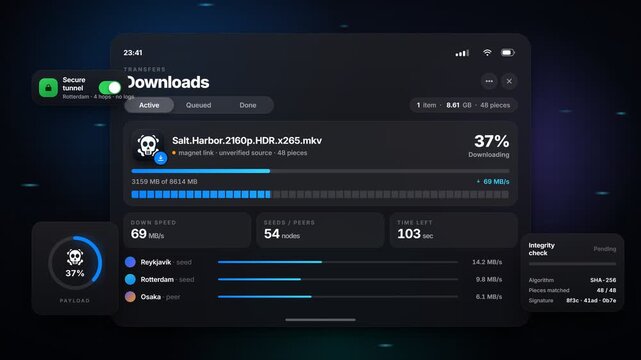
Task: Switch to the Done tab
Action: coord(248,105)
